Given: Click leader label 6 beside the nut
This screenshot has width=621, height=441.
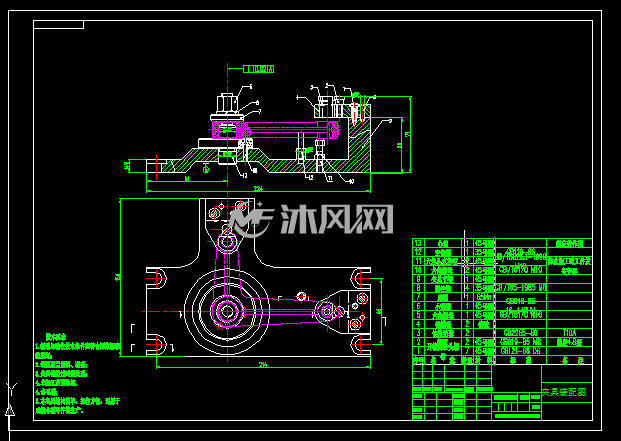Looking at the screenshot, I should tap(257, 103).
